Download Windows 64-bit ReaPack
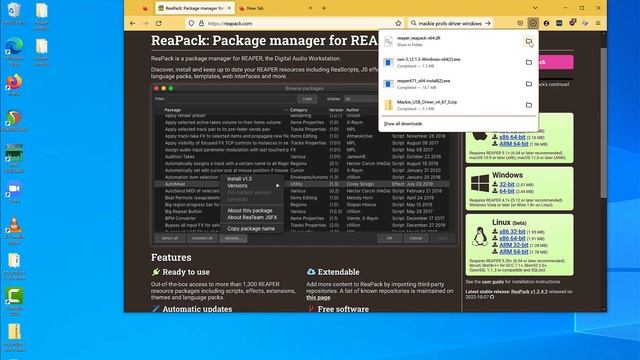Image resolution: width=640 pixels, height=360 pixels. coord(507,191)
